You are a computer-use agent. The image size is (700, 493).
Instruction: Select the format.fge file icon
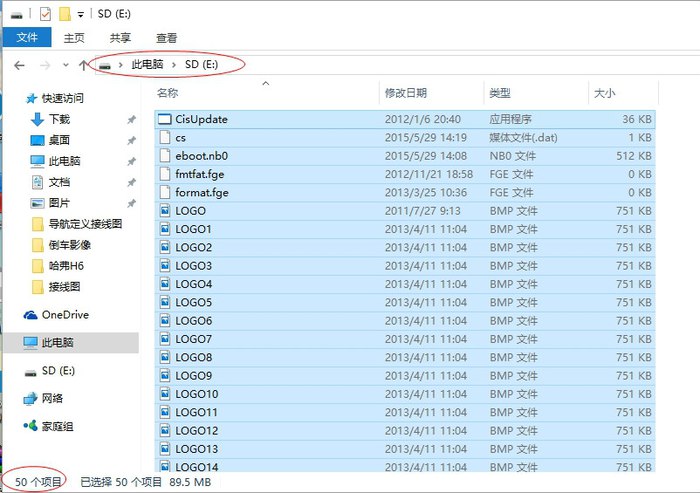point(165,192)
